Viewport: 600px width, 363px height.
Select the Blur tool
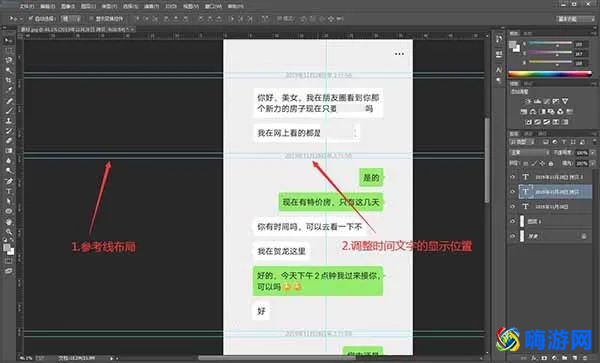[8, 161]
